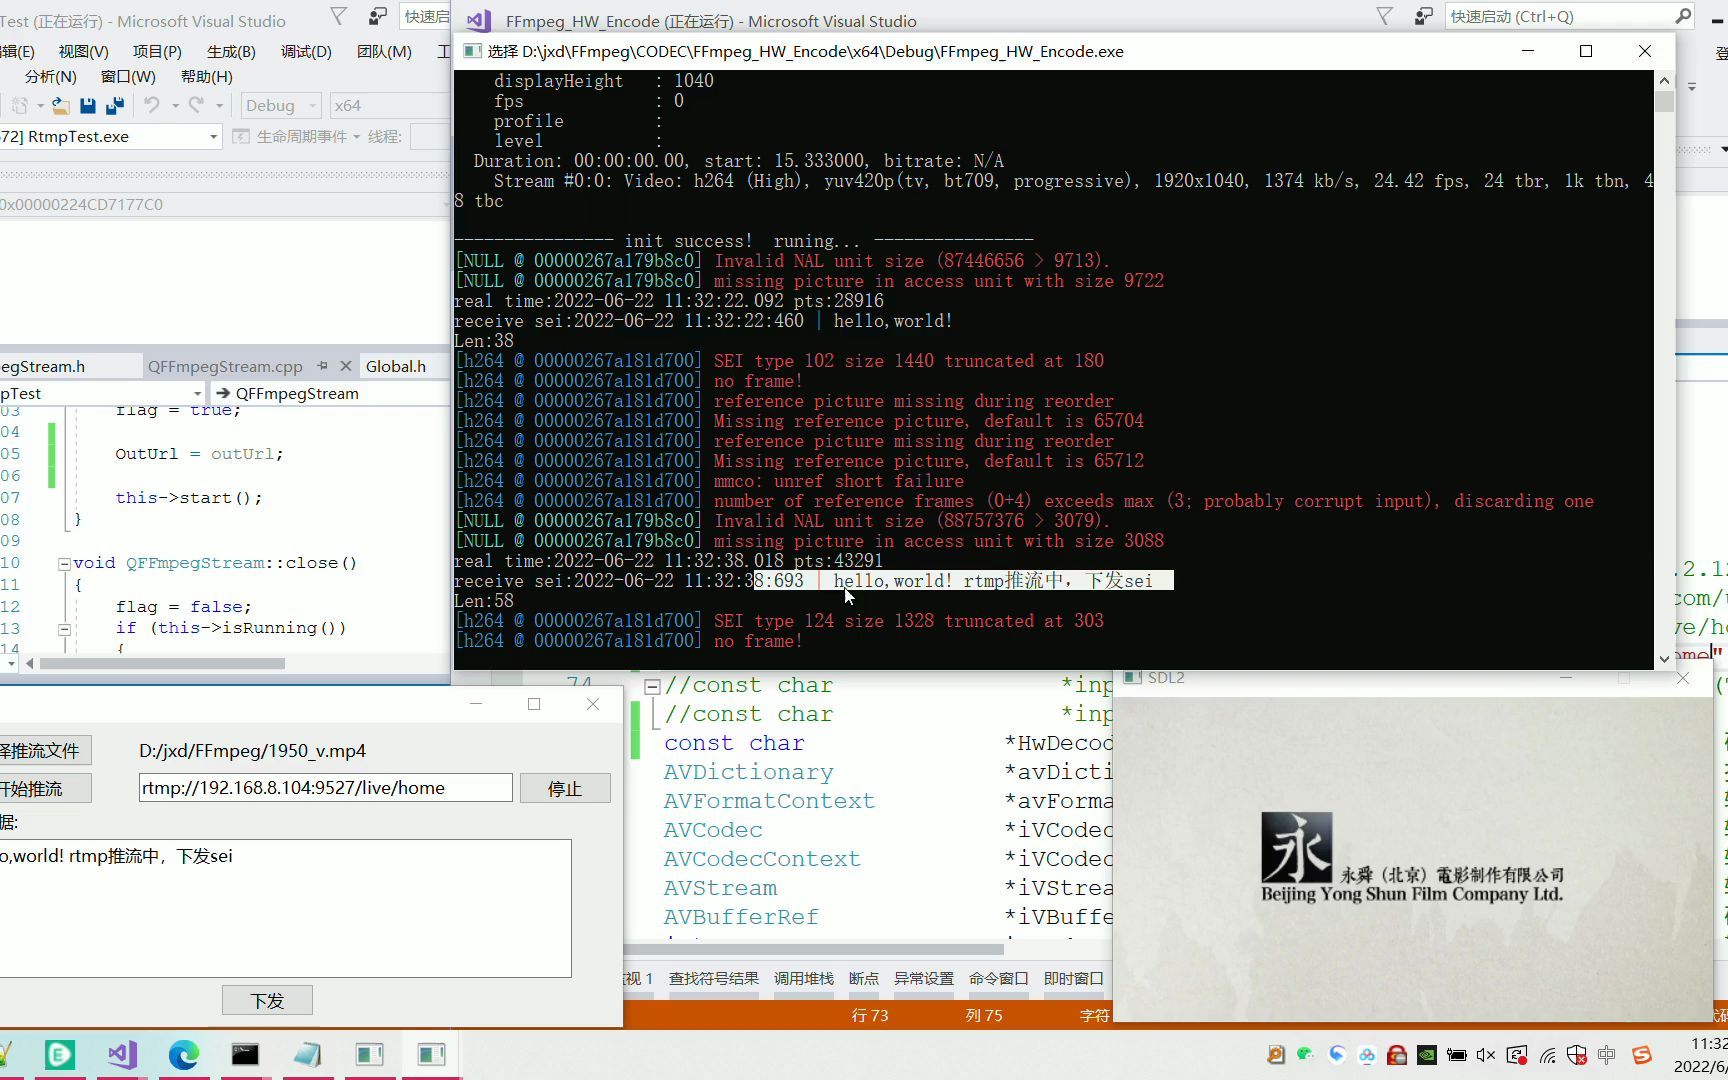1728x1080 pixels.
Task: Click the network Wi-Fi tray icon
Action: click(1547, 1054)
